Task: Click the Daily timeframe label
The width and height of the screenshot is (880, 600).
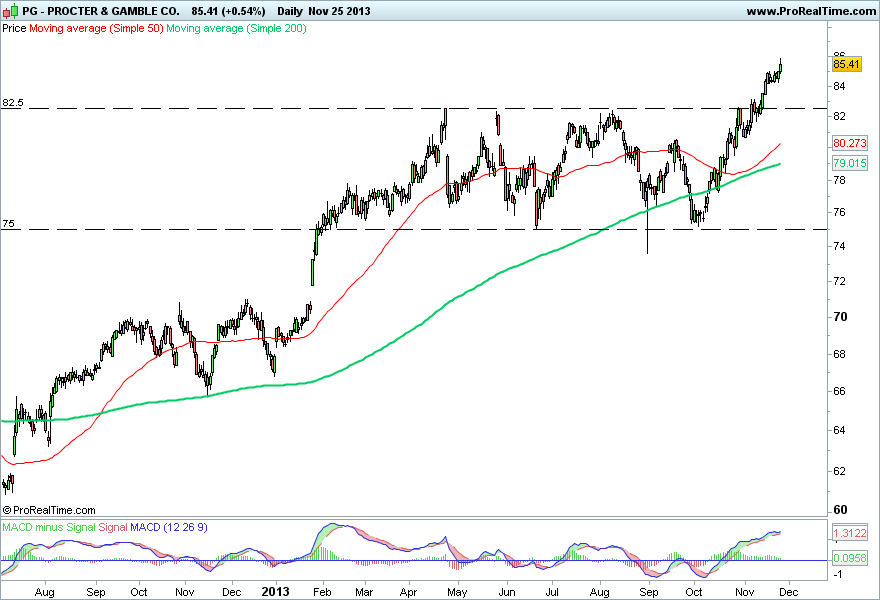Action: click(290, 11)
